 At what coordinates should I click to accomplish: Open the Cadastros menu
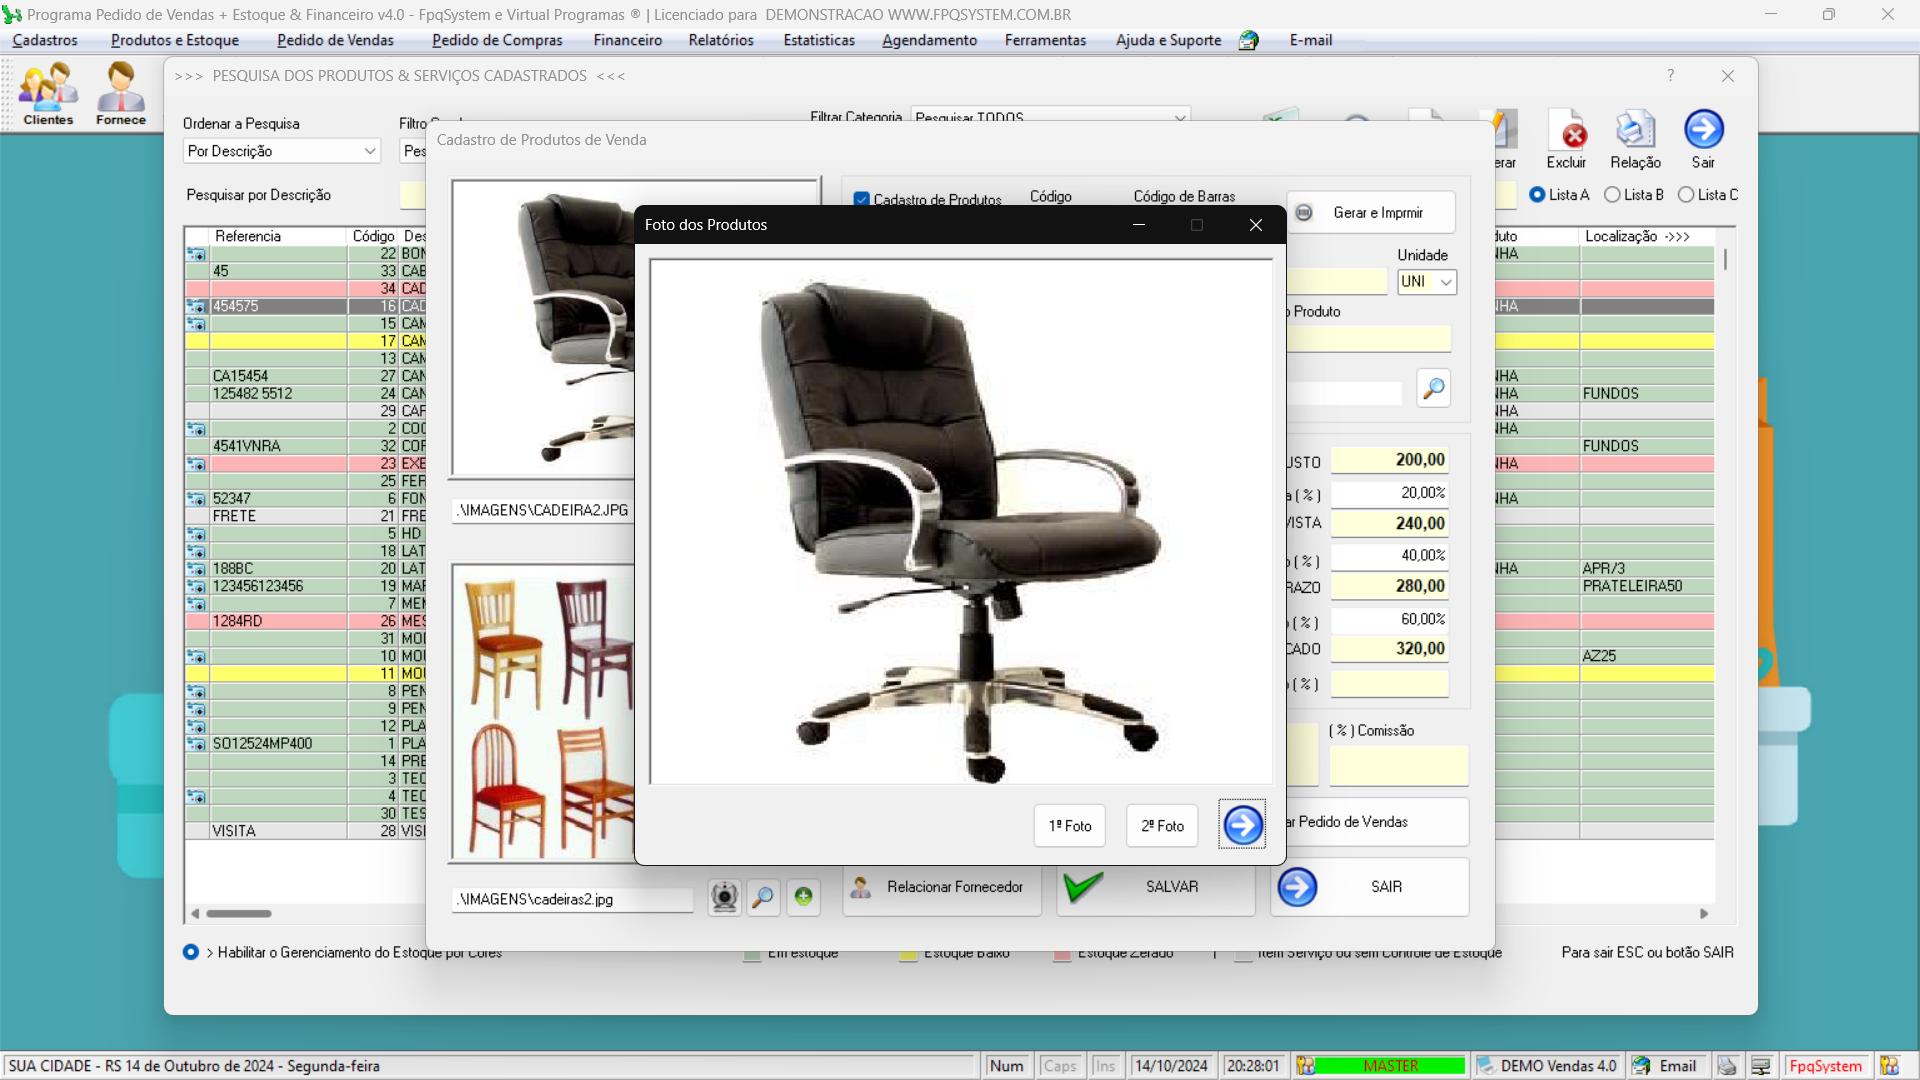click(46, 40)
